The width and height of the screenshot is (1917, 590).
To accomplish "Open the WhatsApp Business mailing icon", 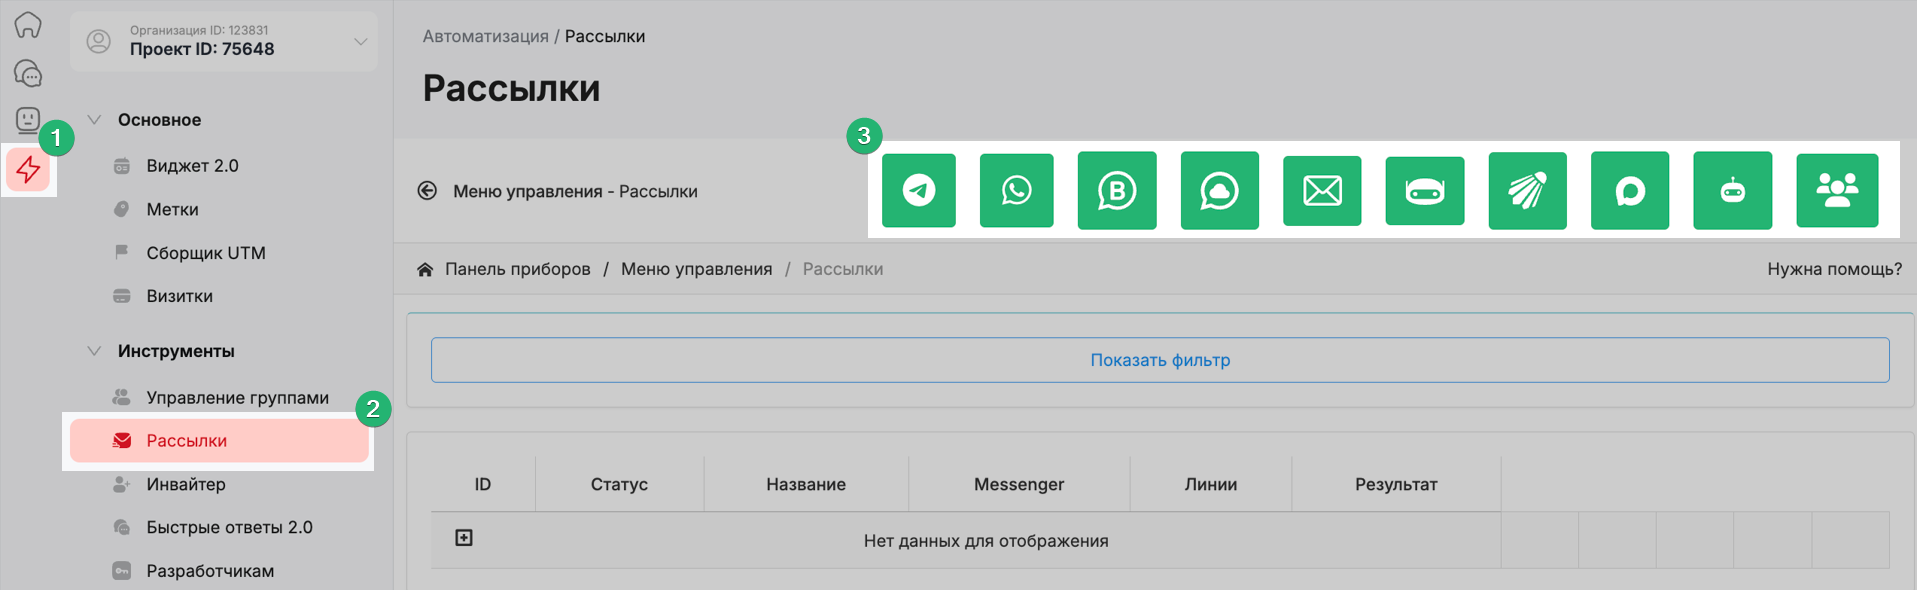I will tap(1117, 190).
